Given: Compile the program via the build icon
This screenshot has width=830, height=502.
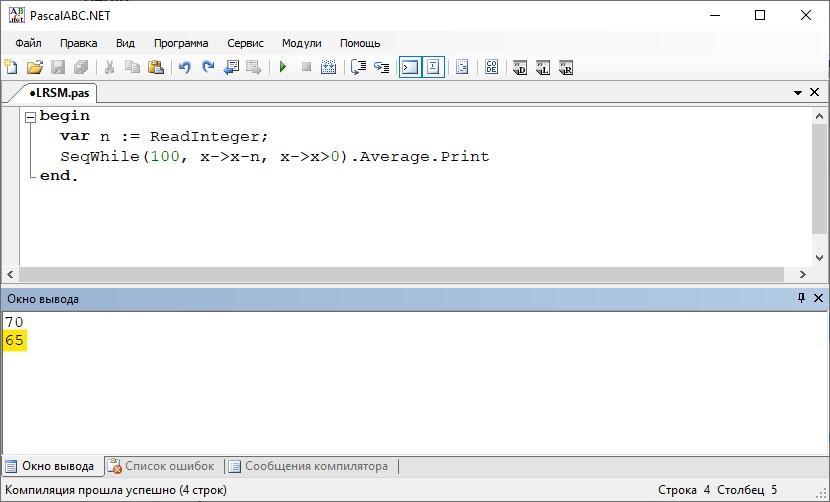Looking at the screenshot, I should point(329,67).
